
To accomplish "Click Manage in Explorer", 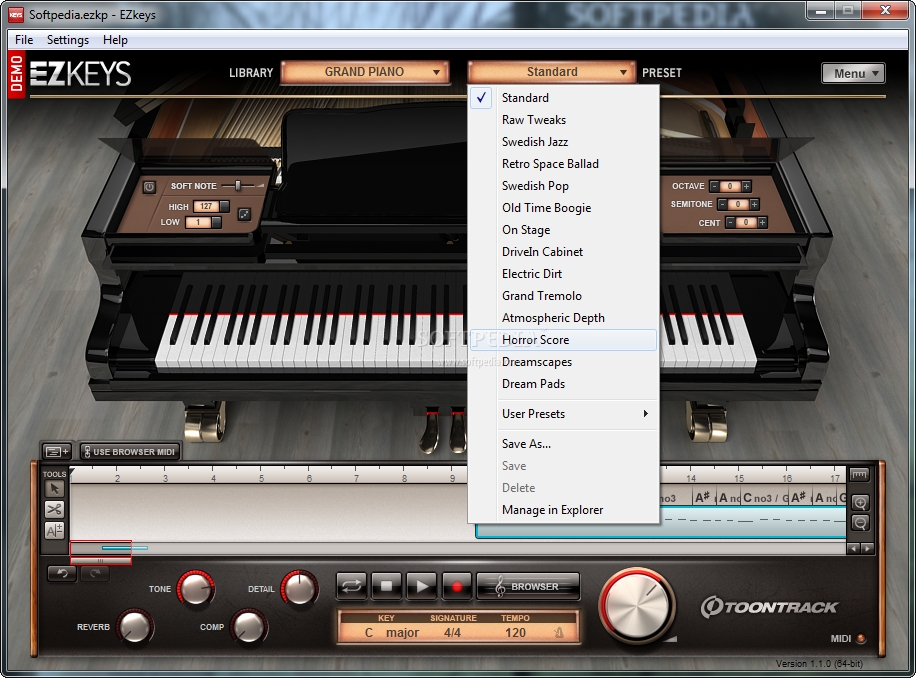I will (x=563, y=510).
